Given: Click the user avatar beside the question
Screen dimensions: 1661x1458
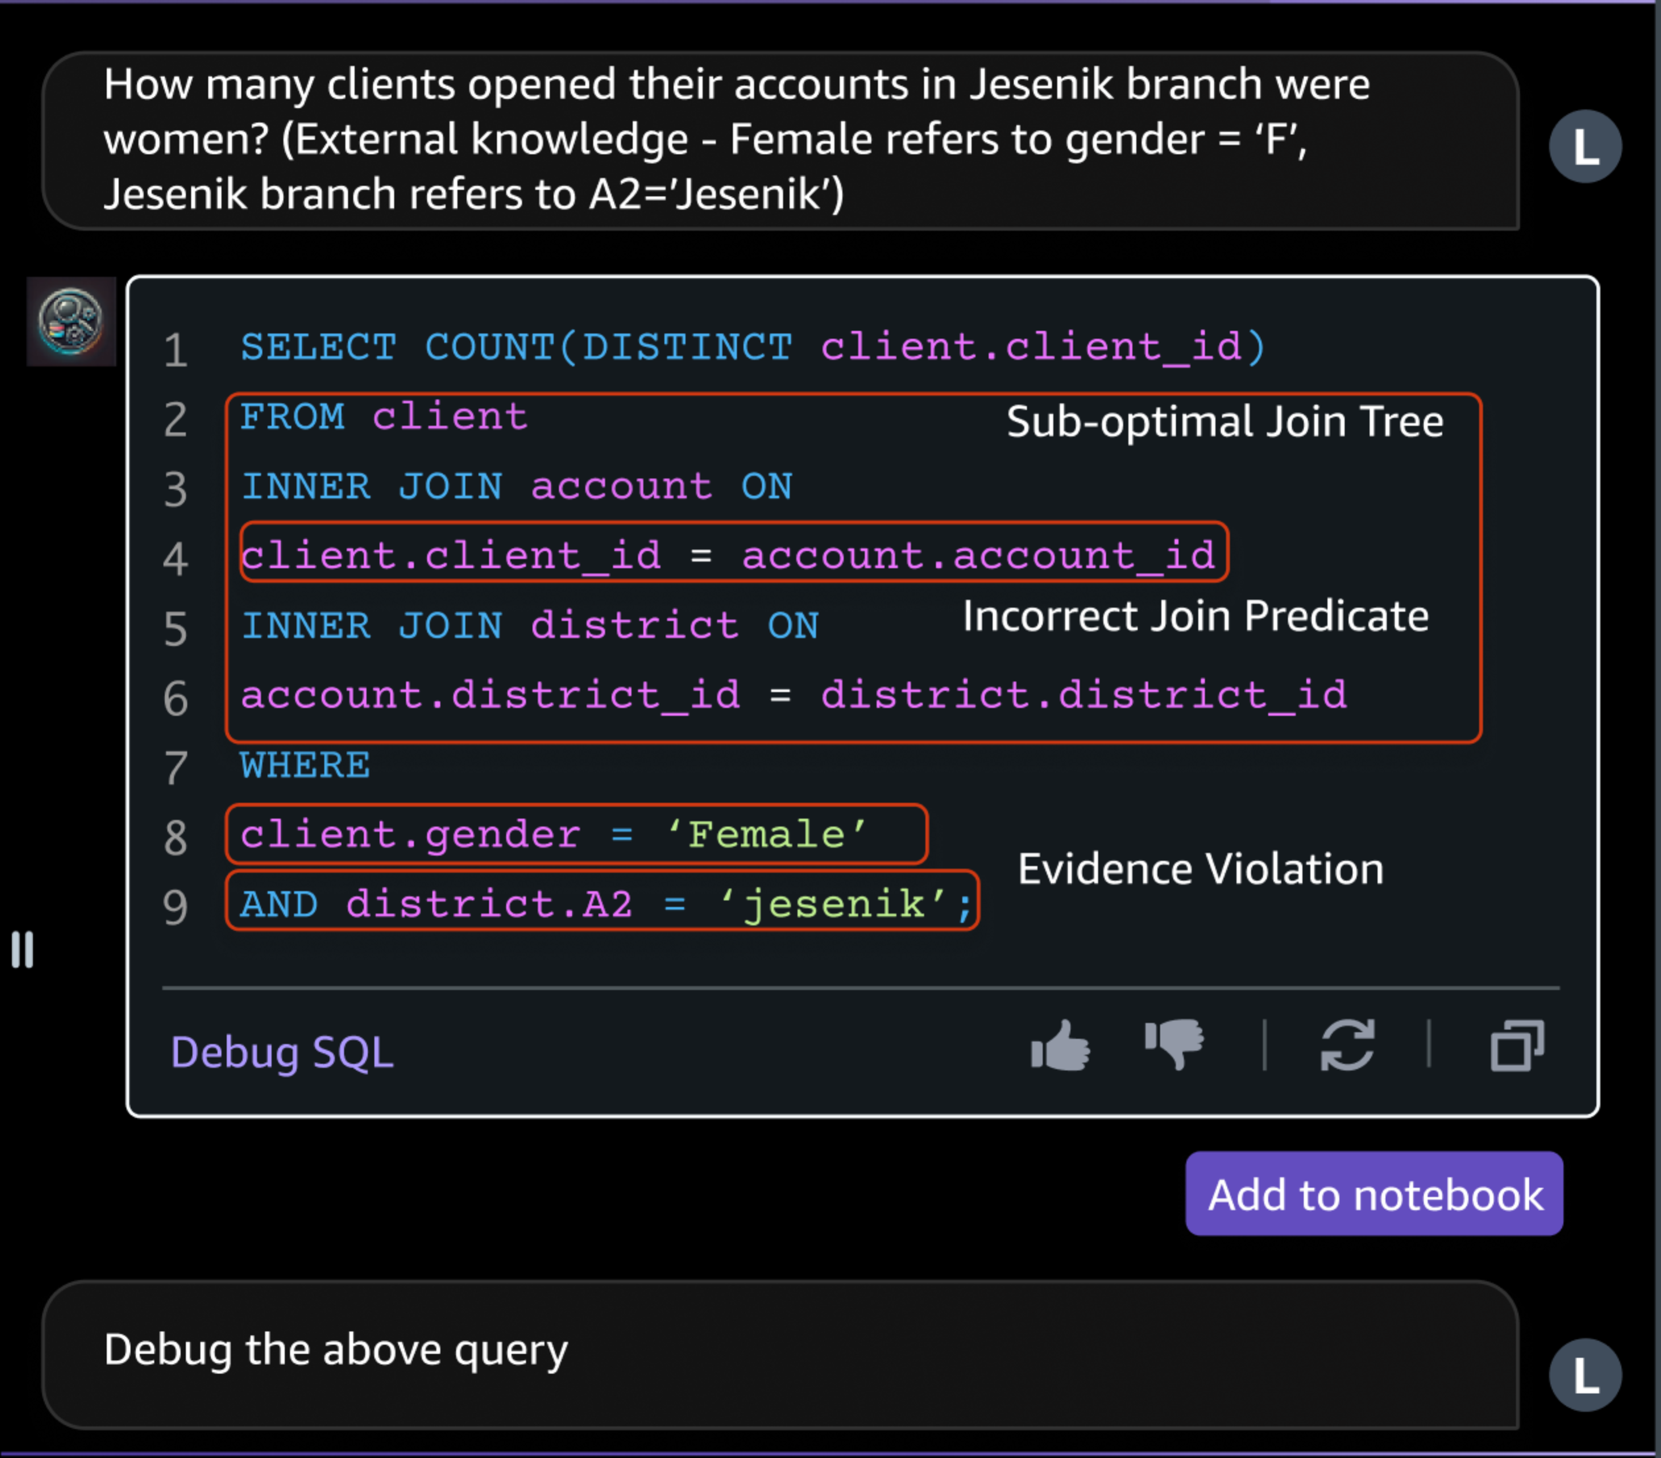Looking at the screenshot, I should [1585, 147].
